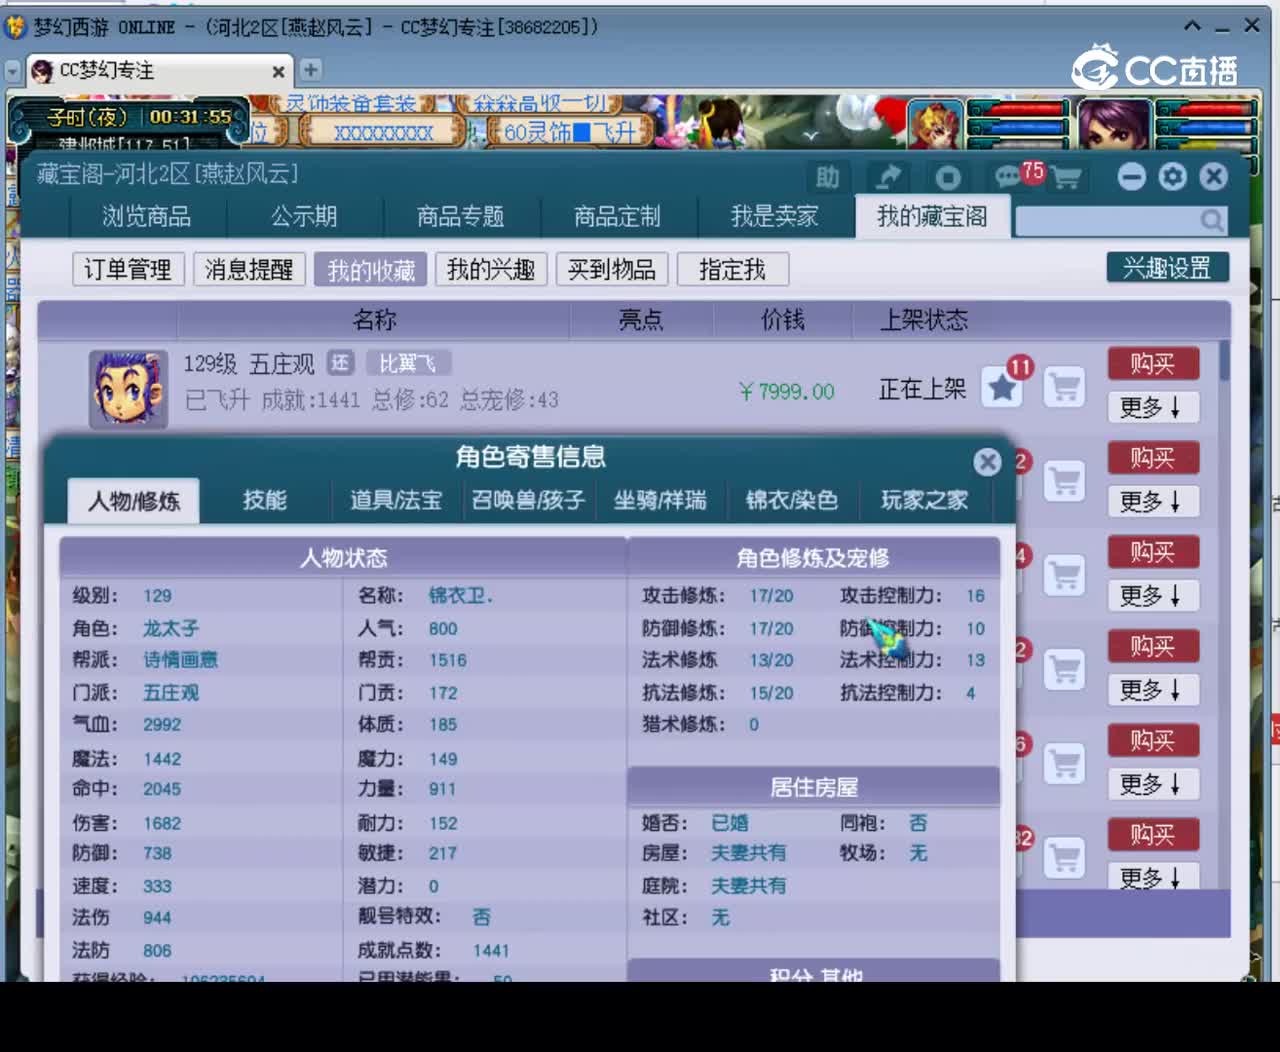1280x1052 pixels.
Task: Click cart icon in the row with badge 4
Action: pyautogui.click(x=1065, y=575)
